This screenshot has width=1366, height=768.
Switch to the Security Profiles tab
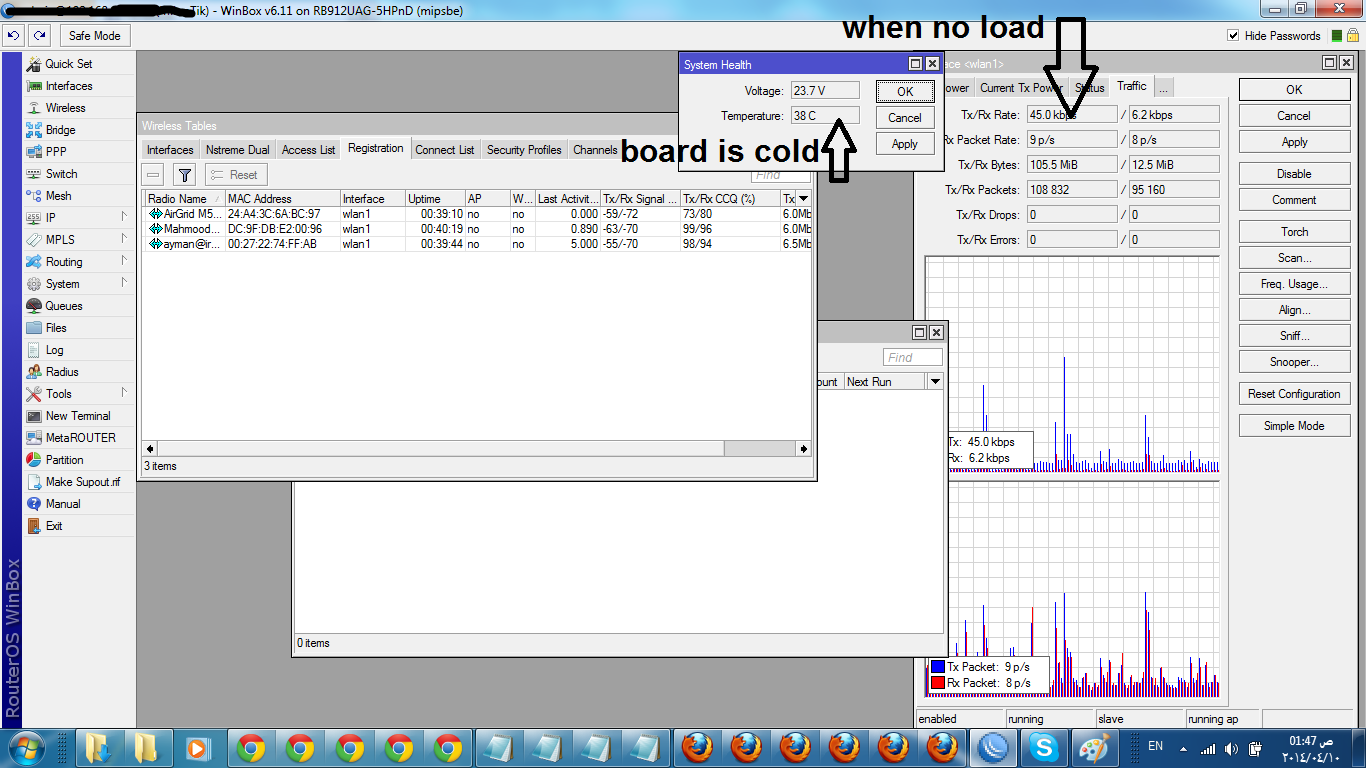click(523, 149)
